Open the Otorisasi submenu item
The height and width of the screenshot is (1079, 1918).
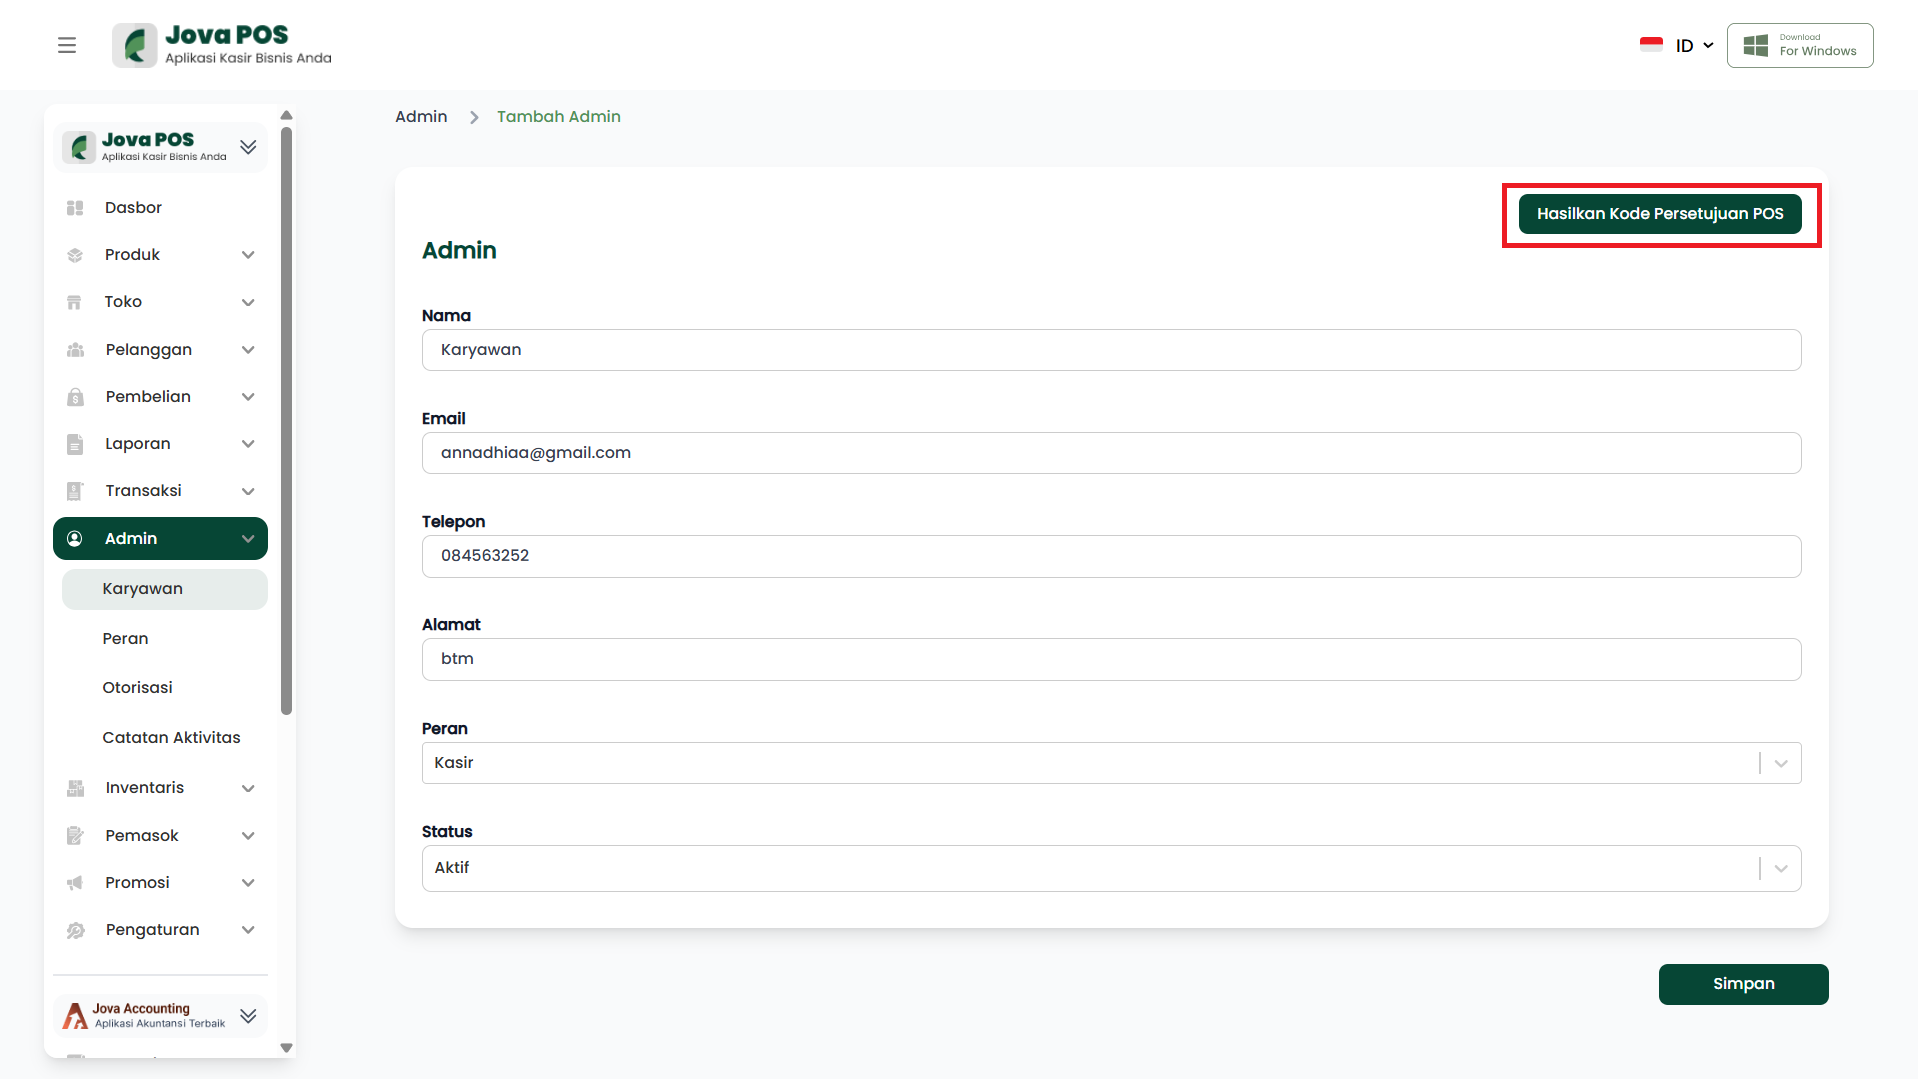[137, 688]
